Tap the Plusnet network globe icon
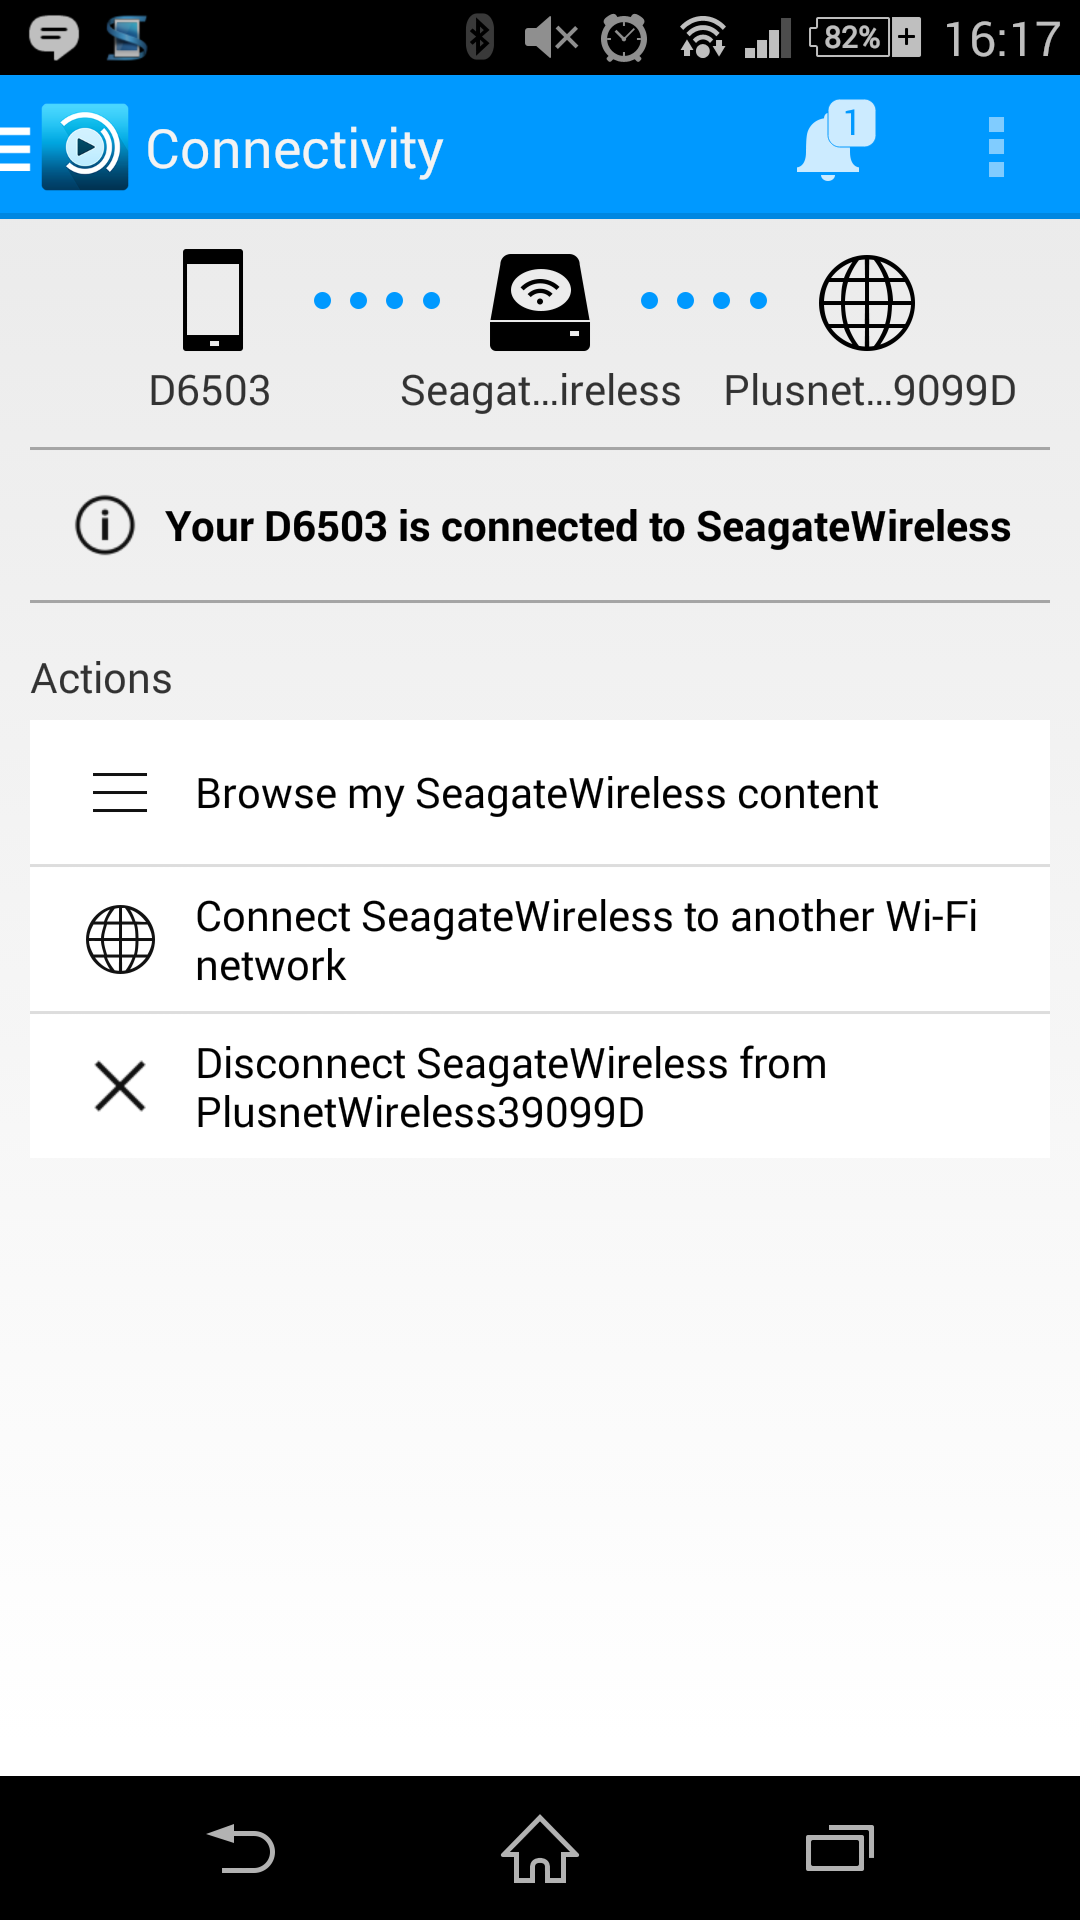The image size is (1080, 1920). (x=867, y=303)
